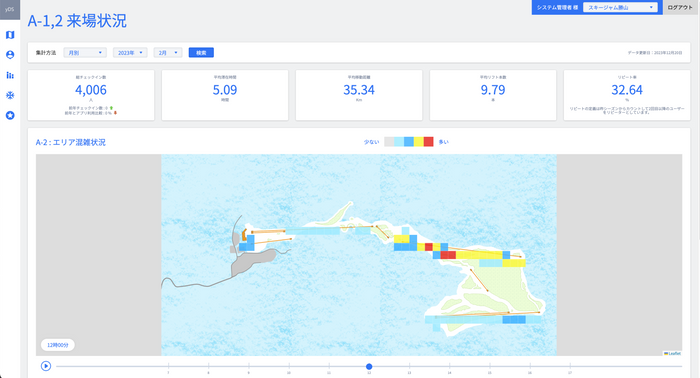Click the blue timeline slider handle
This screenshot has width=700, height=378.
tap(369, 366)
